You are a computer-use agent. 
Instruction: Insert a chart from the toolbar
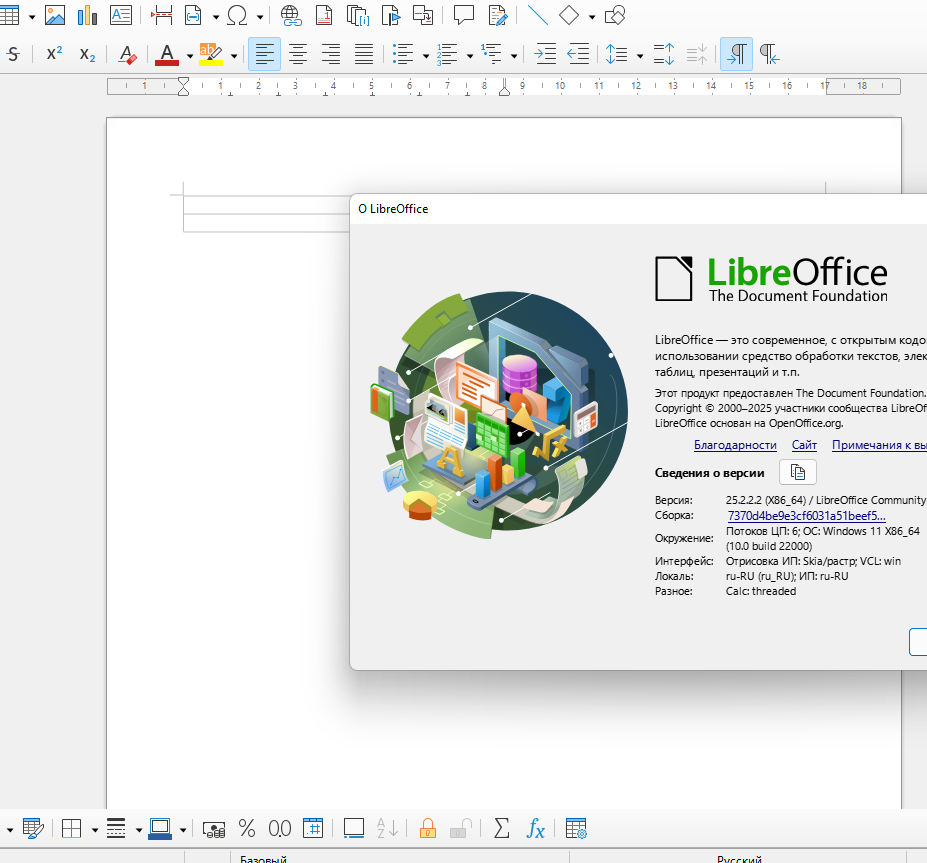pos(87,15)
